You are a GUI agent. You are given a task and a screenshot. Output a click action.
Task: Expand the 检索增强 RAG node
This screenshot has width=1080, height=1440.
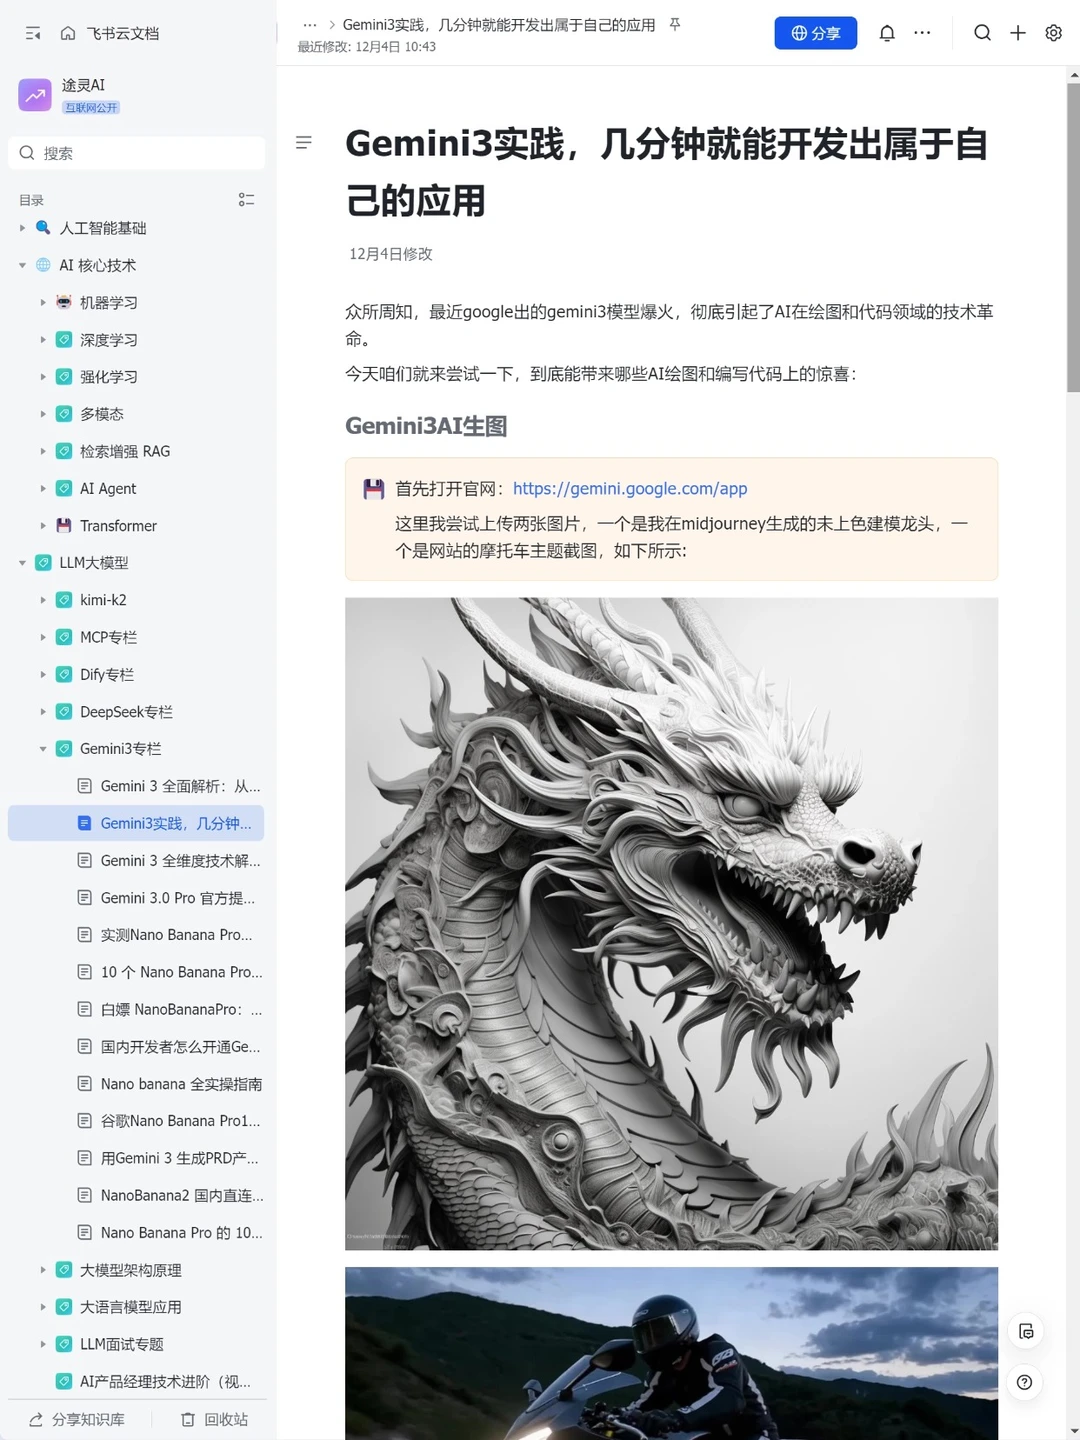(43, 451)
